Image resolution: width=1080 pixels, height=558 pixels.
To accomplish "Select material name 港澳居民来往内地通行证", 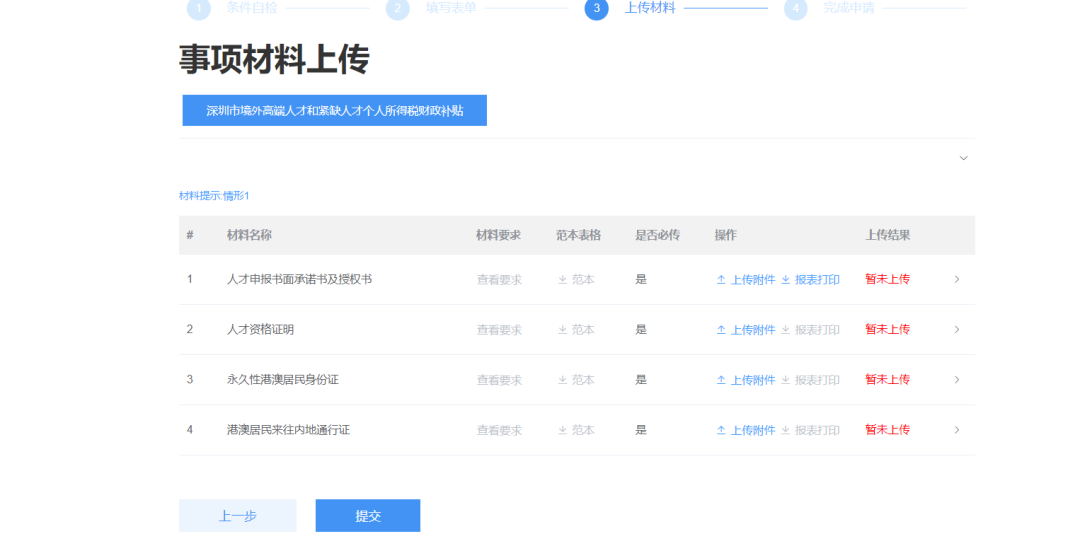I will 289,430.
